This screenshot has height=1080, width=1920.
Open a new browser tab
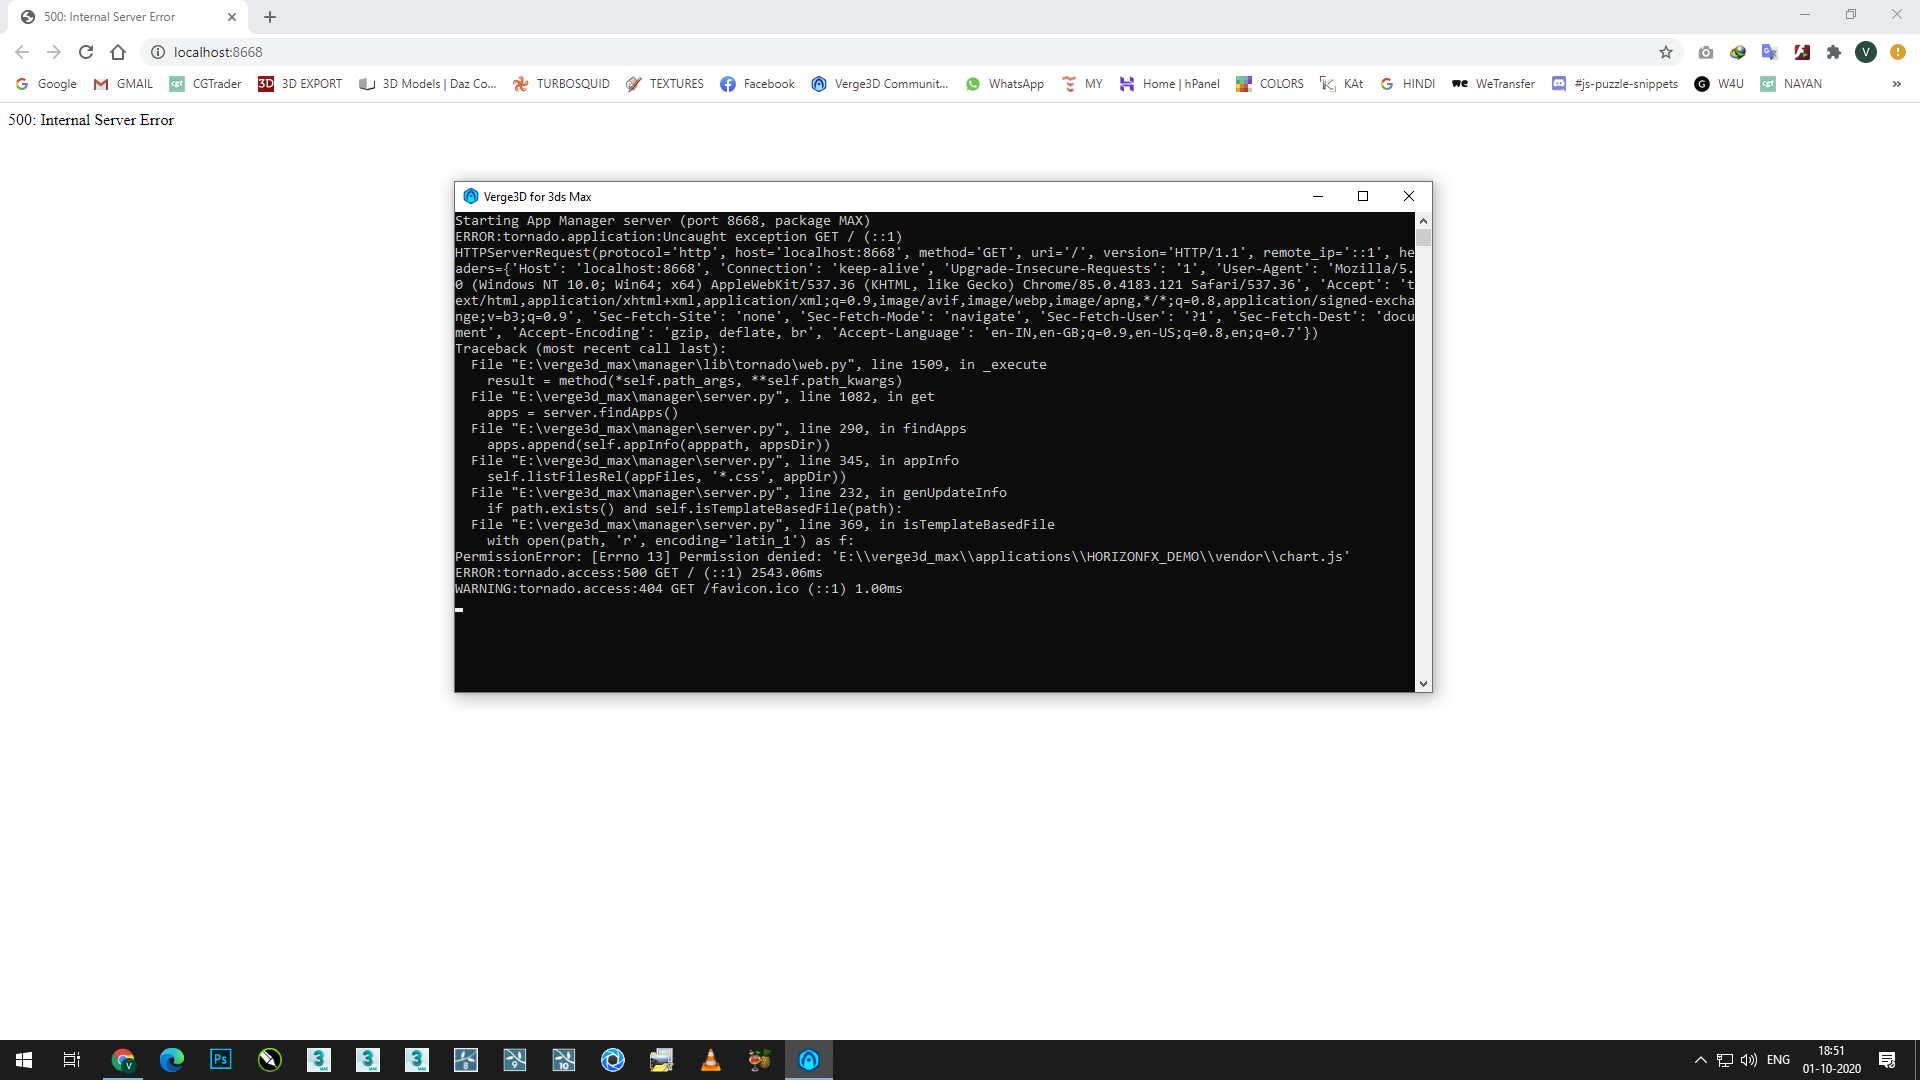coord(270,17)
